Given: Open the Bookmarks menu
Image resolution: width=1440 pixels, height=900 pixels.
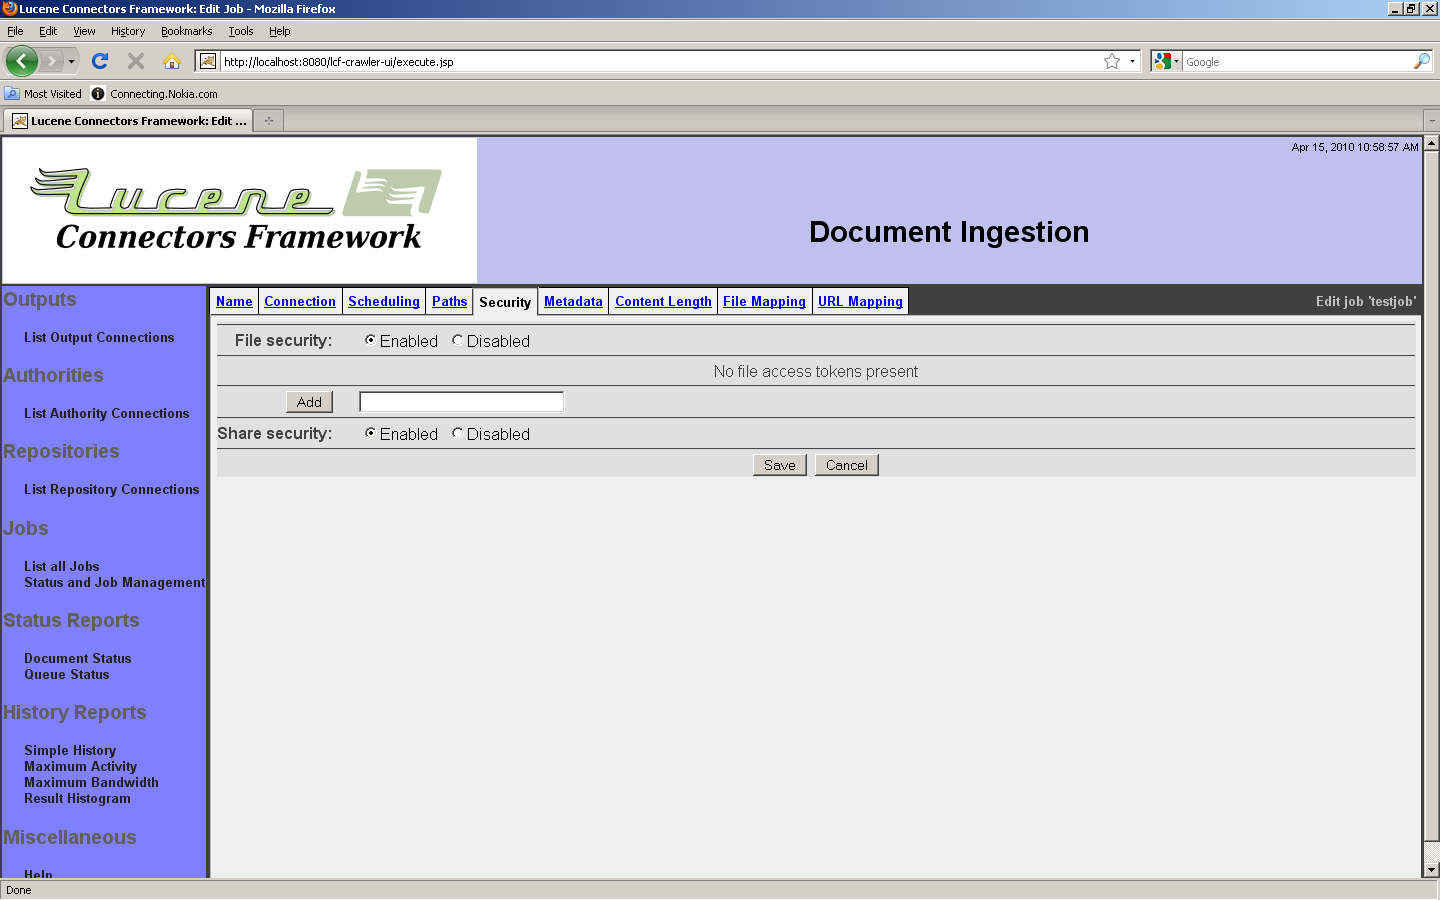Looking at the screenshot, I should pos(186,31).
